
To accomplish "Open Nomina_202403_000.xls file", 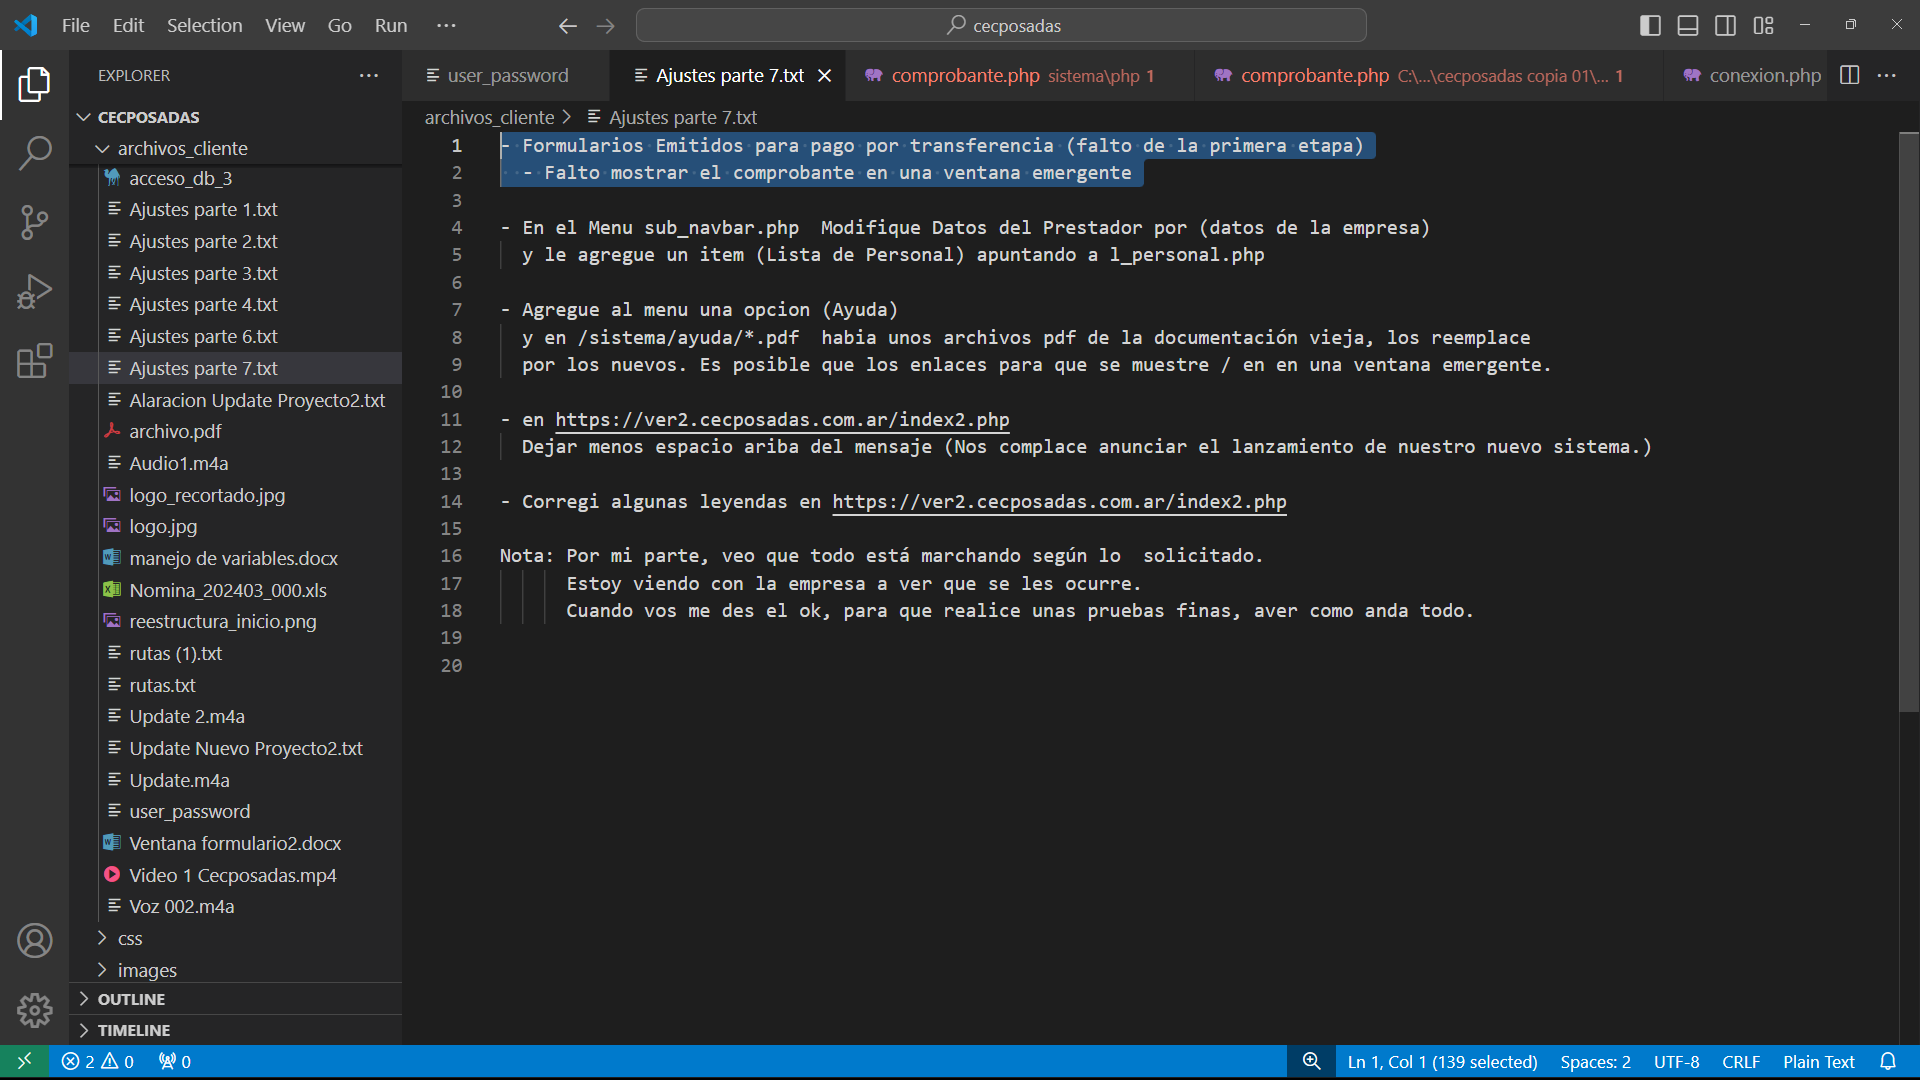I will click(236, 590).
